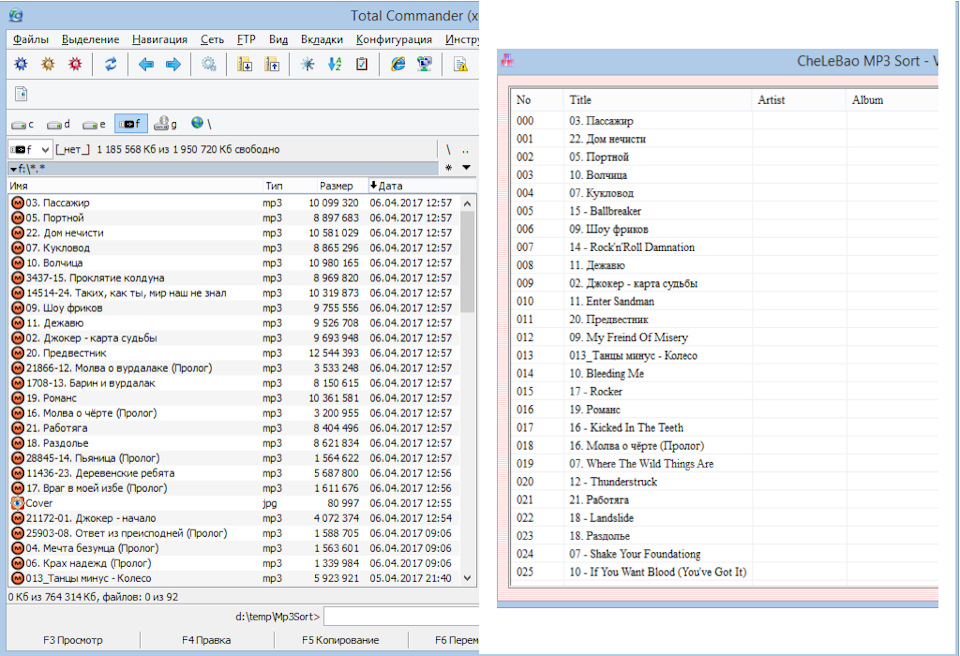Click the command line input field
This screenshot has height=656, width=960.
coord(401,616)
